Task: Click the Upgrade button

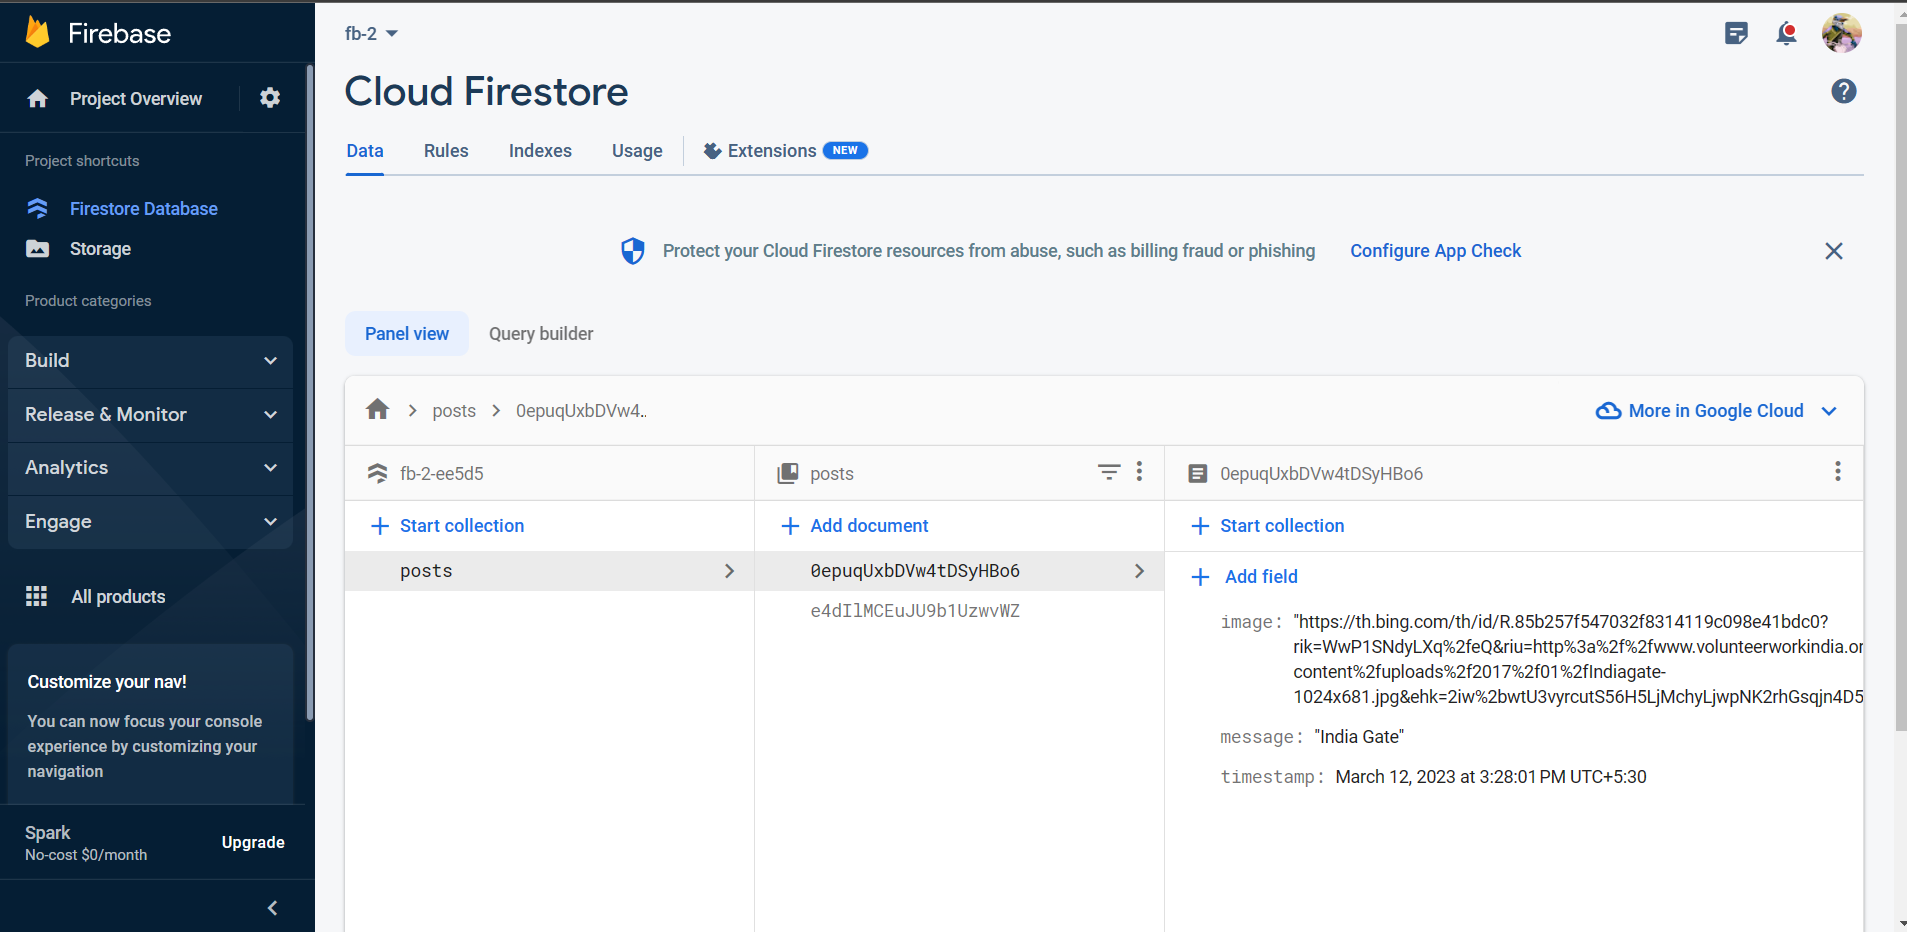Action: coord(252,842)
